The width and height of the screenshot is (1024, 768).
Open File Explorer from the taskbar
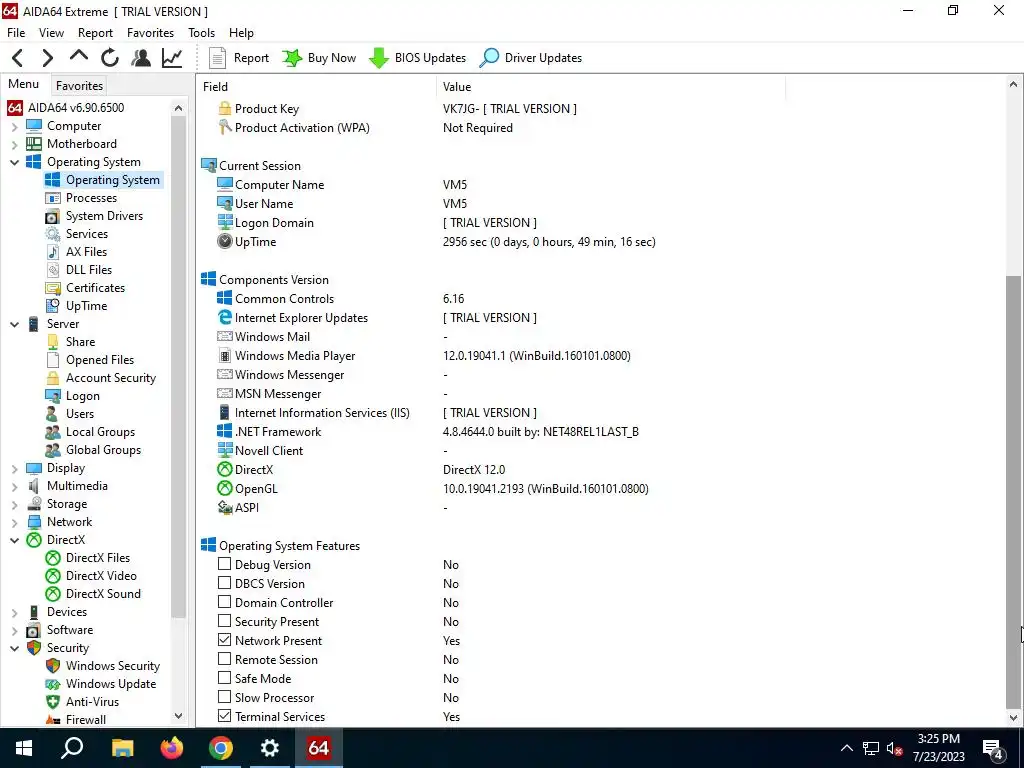[x=123, y=748]
